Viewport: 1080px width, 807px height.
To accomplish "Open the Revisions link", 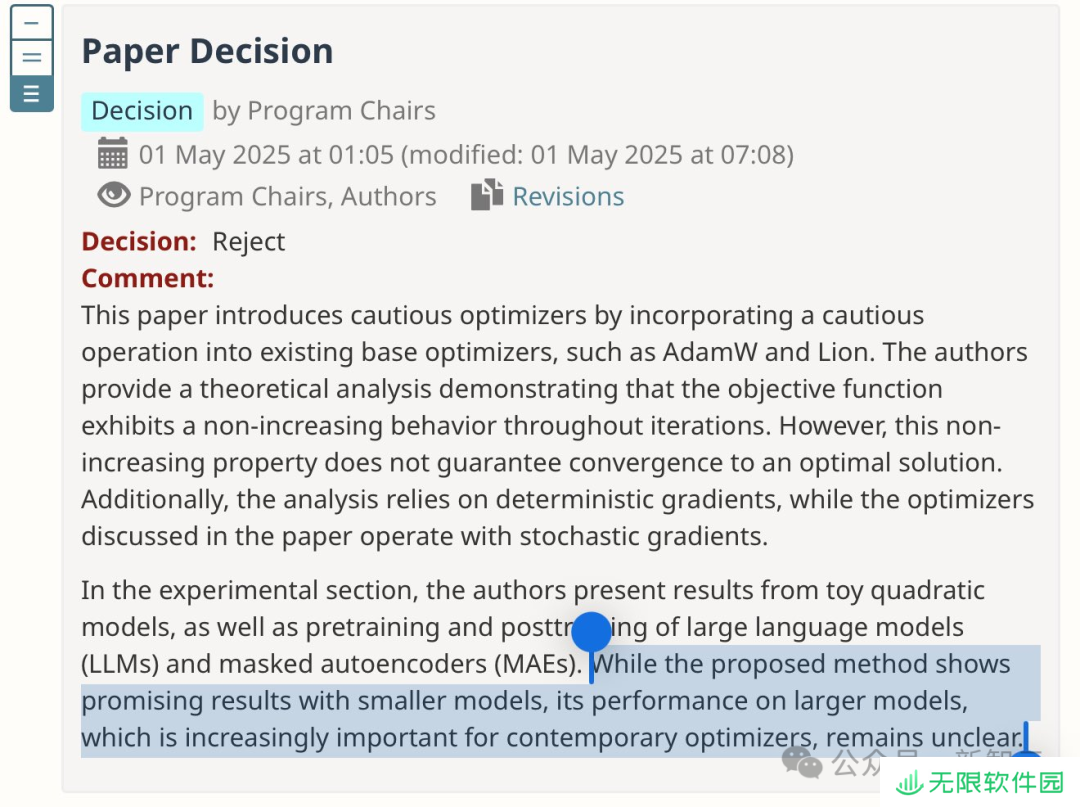I will (x=568, y=196).
